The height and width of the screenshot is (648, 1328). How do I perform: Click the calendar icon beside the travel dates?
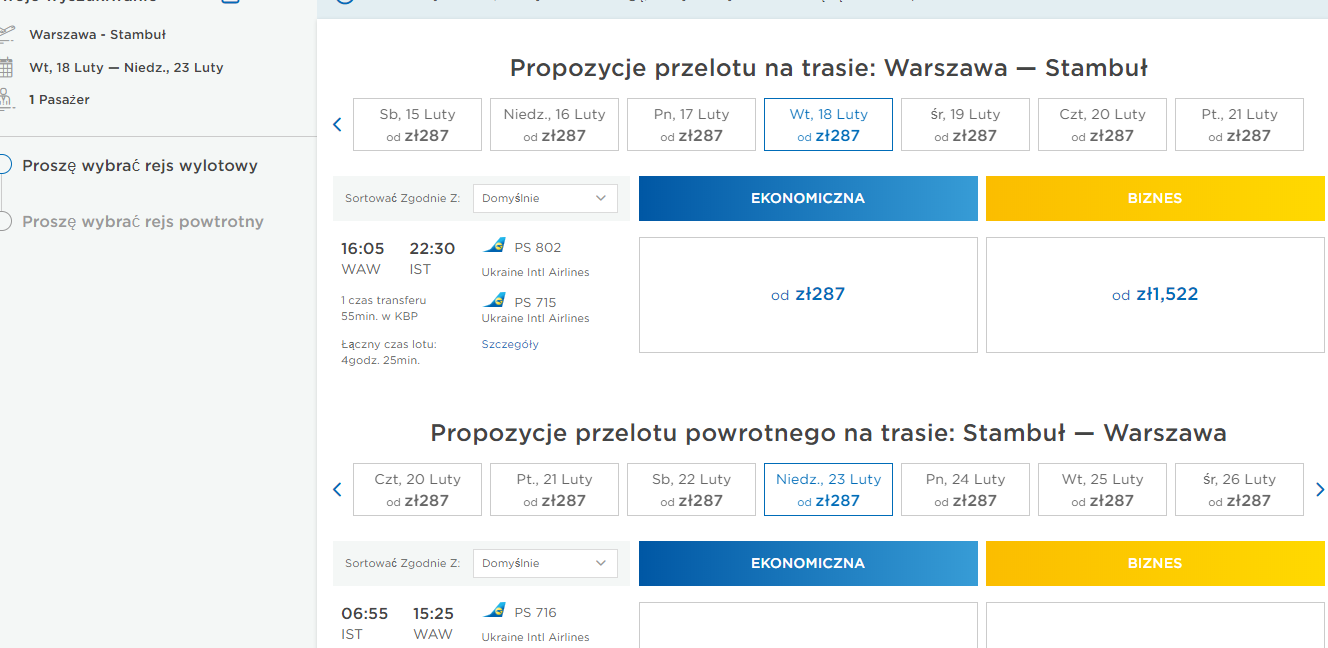[x=7, y=68]
